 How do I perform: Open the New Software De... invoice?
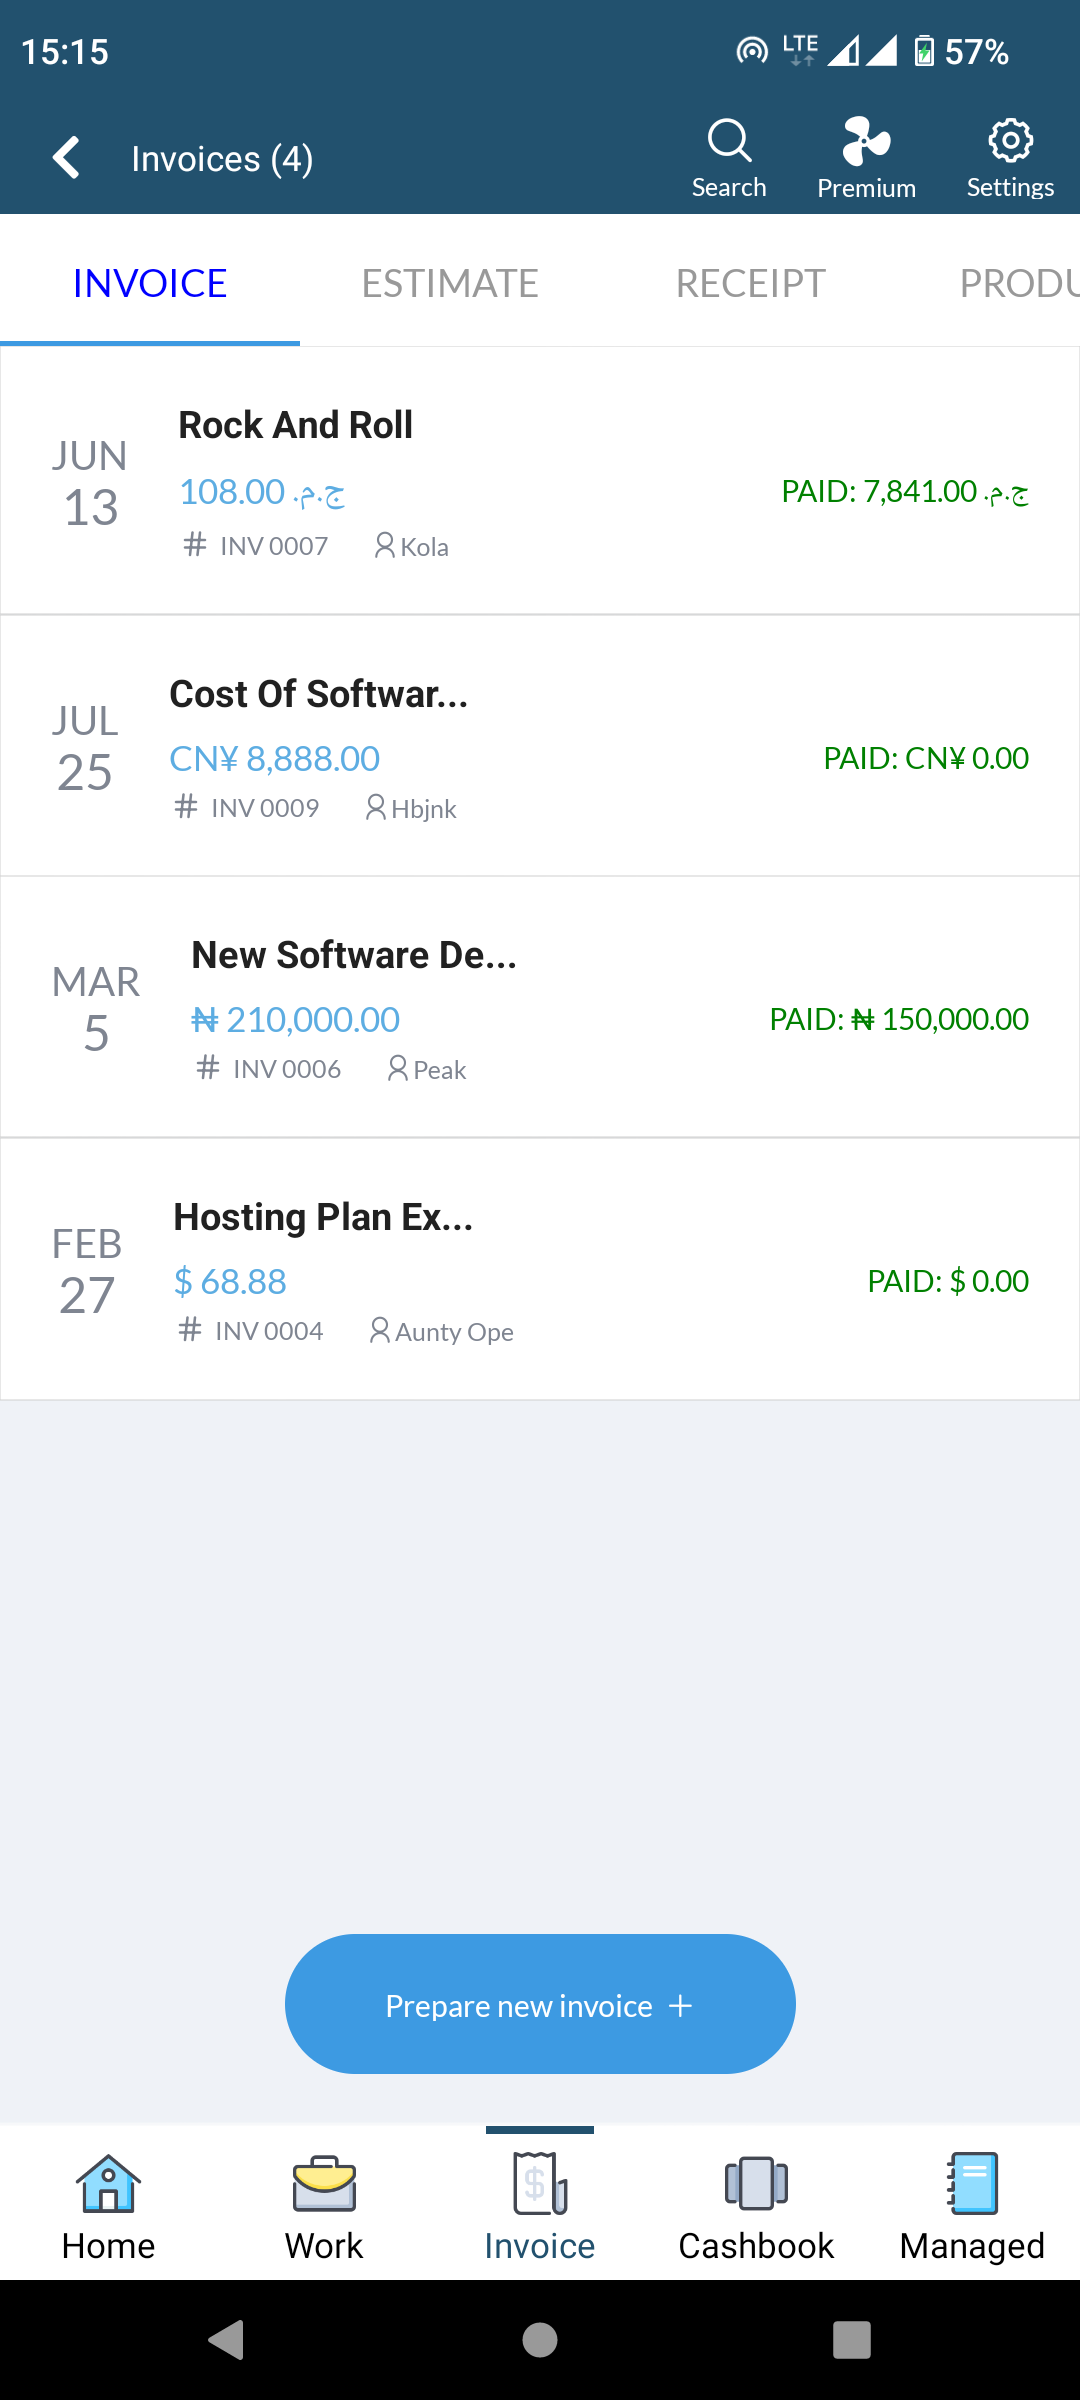pyautogui.click(x=540, y=1008)
